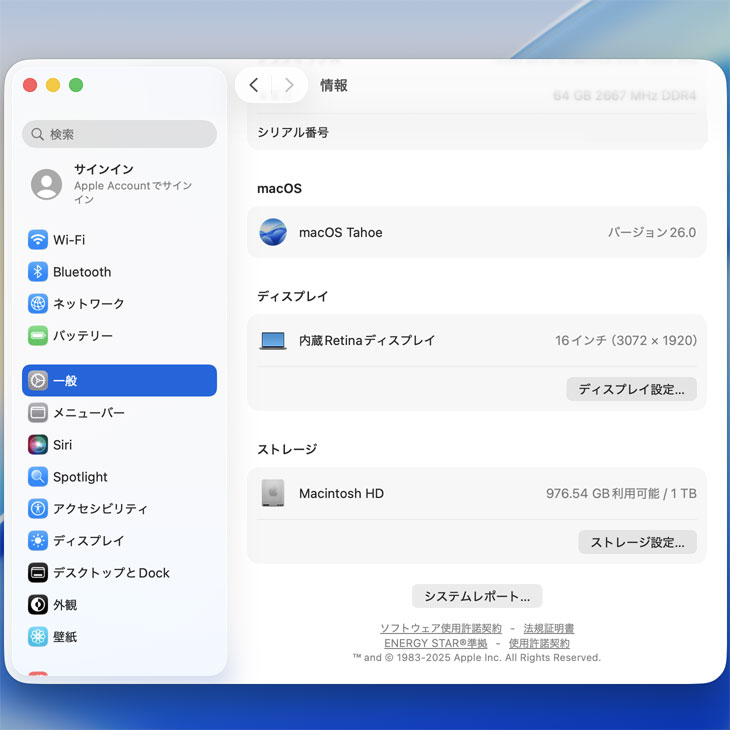Open the 壁紙 wallpaper icon
Screen dimensions: 730x730
(x=38, y=637)
